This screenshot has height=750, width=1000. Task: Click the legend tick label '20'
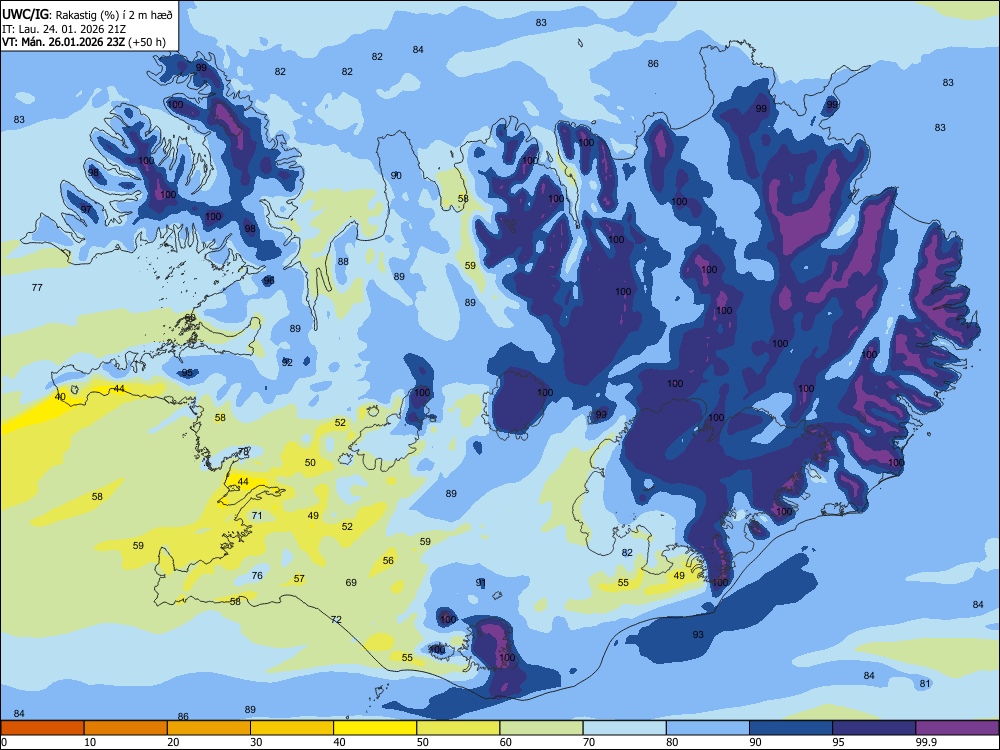[173, 742]
